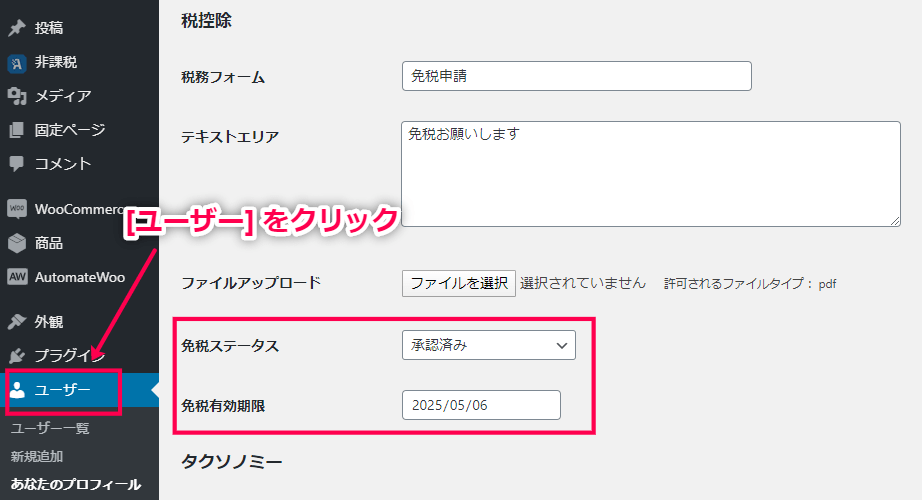Click the 外観 paintbrush icon
Screen dimensions: 922x500
click(17, 321)
